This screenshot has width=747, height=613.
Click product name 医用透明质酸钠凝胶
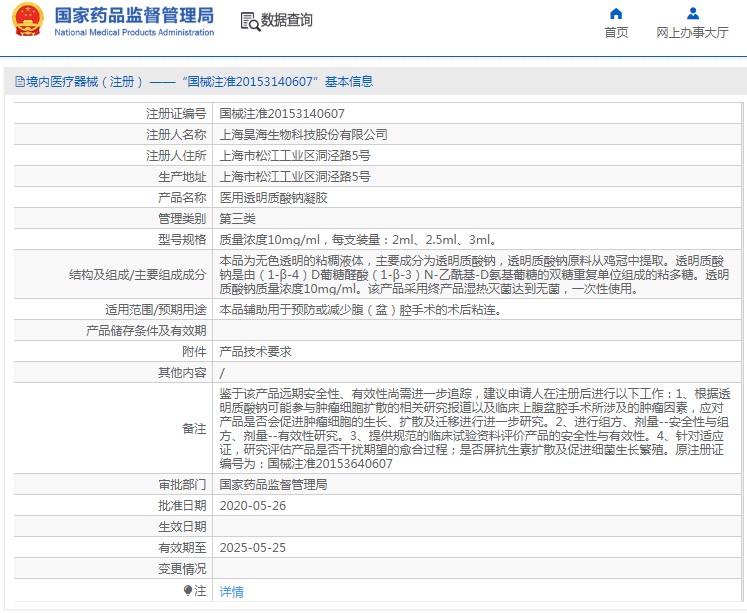273,198
